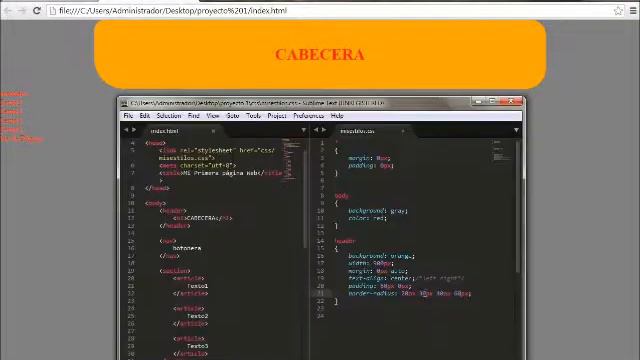Click the Sublime Text window title icon
This screenshot has height=360, width=640.
pos(124,103)
